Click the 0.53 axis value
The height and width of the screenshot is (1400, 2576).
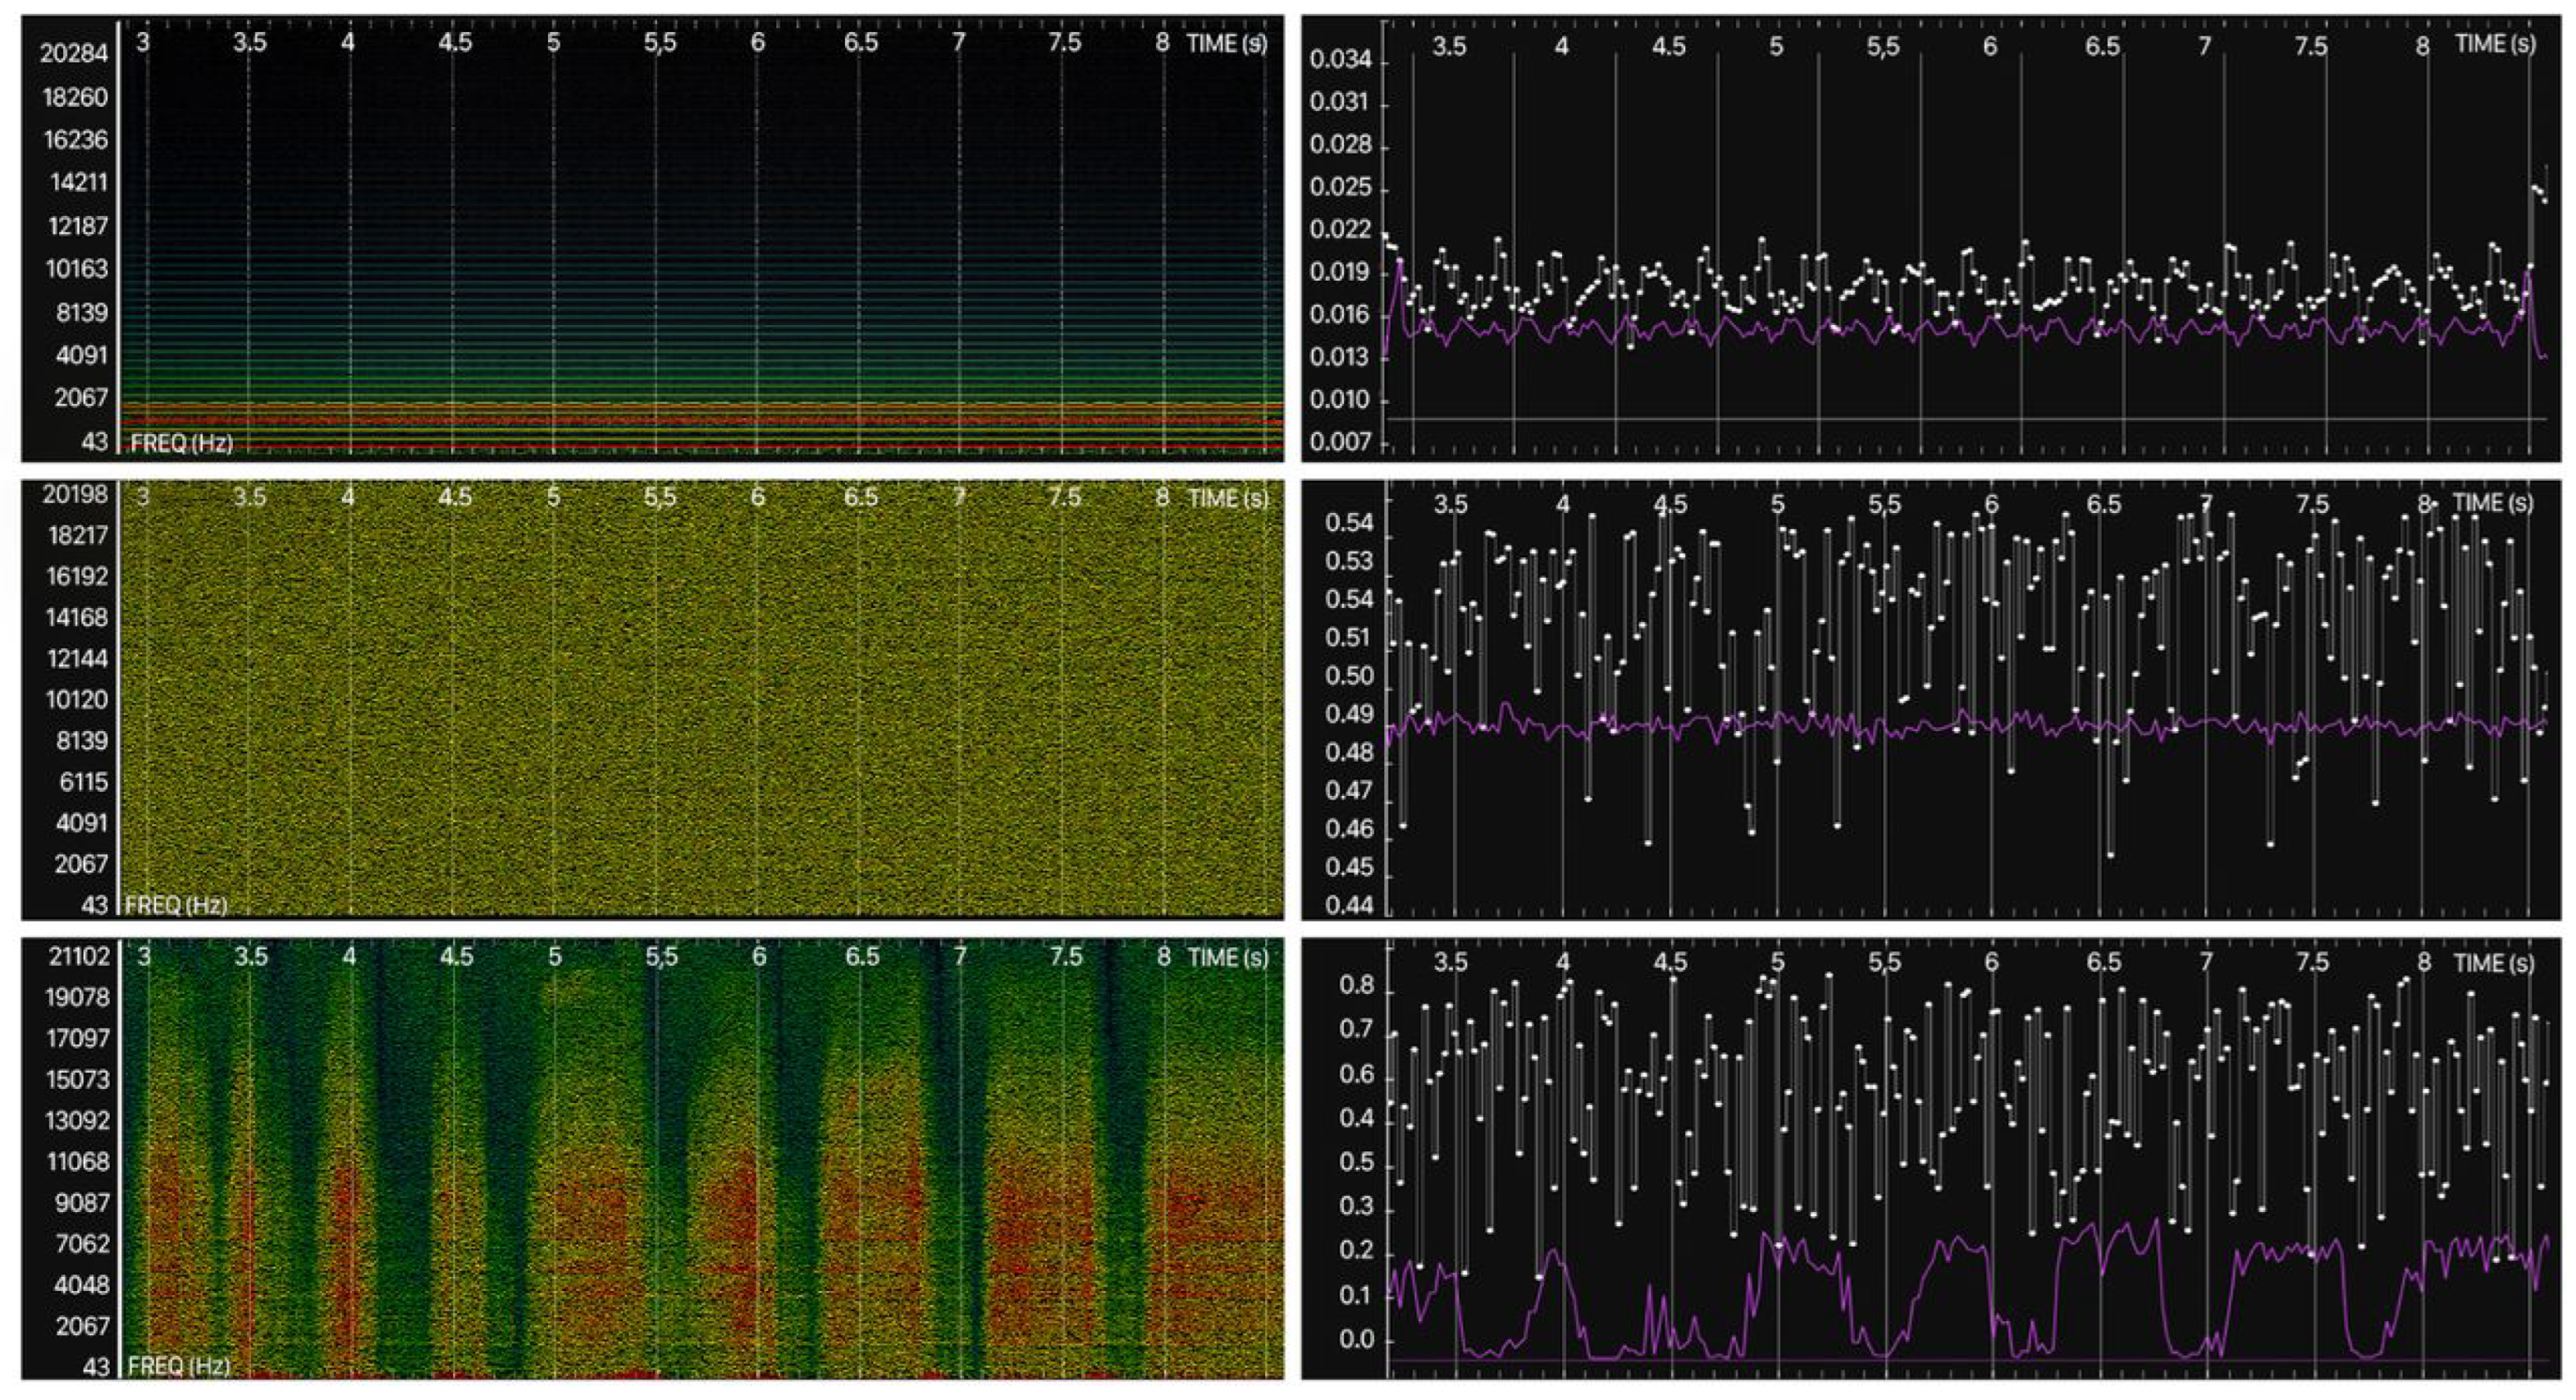point(1350,562)
